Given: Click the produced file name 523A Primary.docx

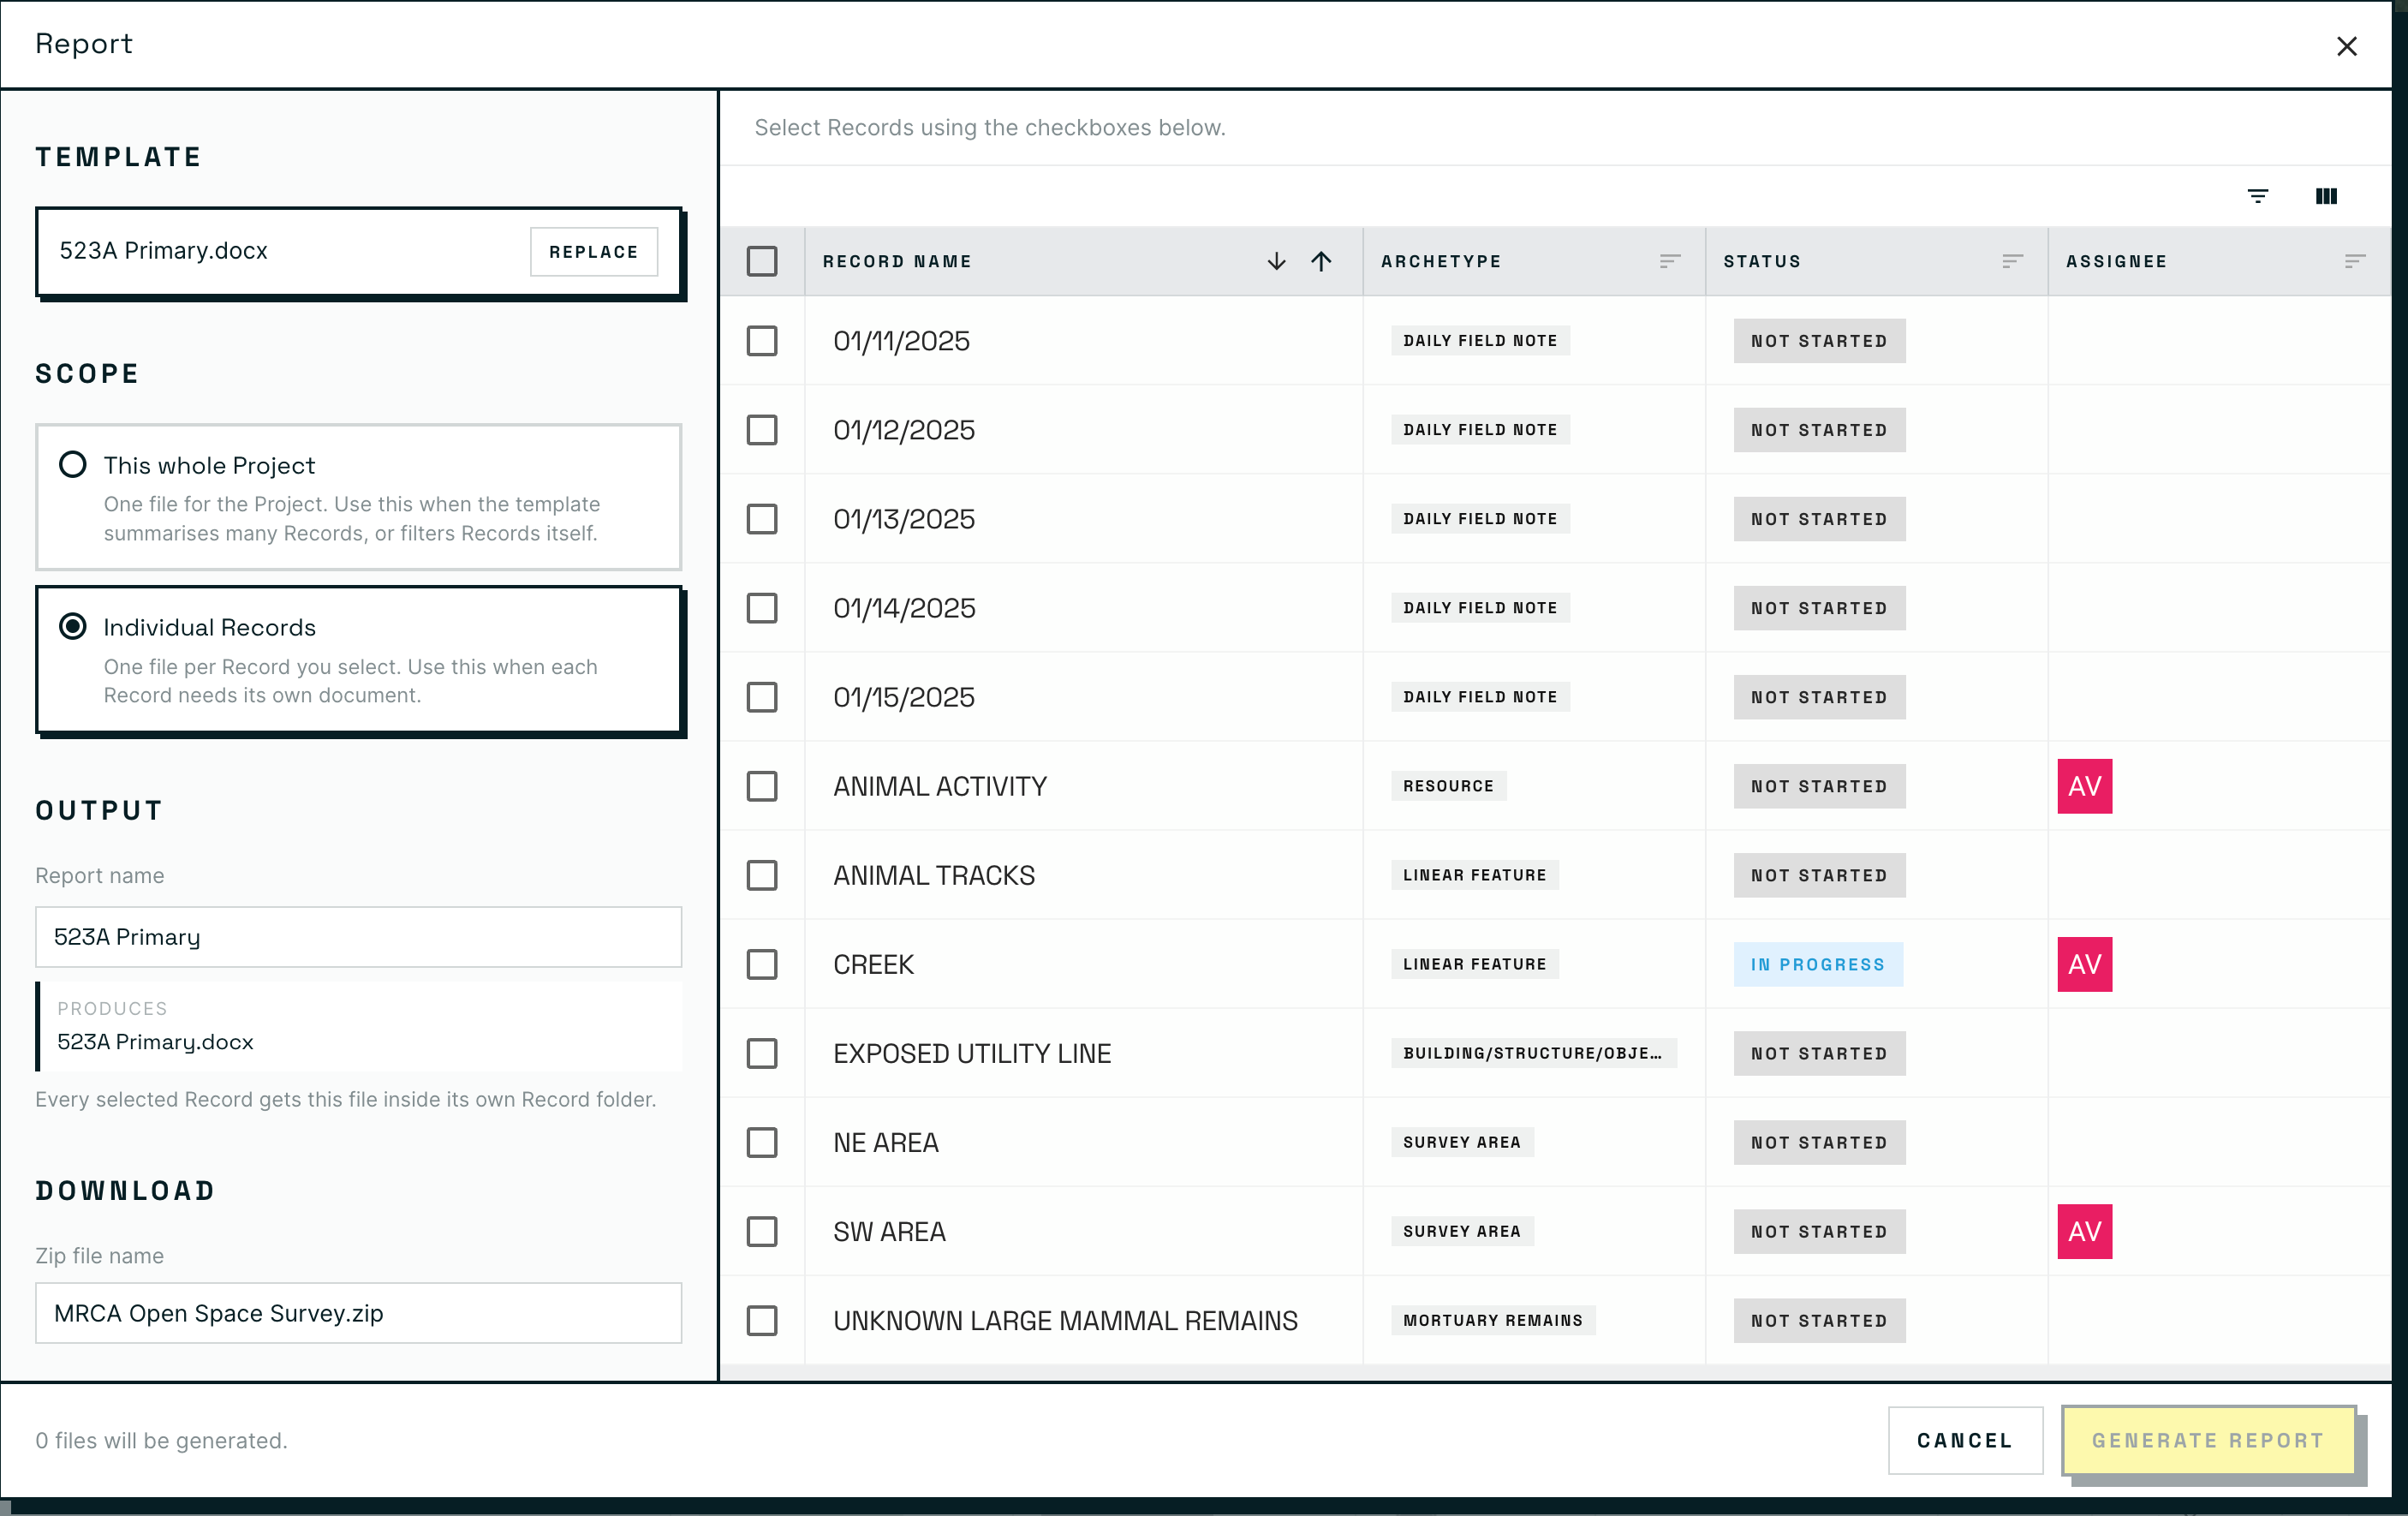Looking at the screenshot, I should 155,1042.
